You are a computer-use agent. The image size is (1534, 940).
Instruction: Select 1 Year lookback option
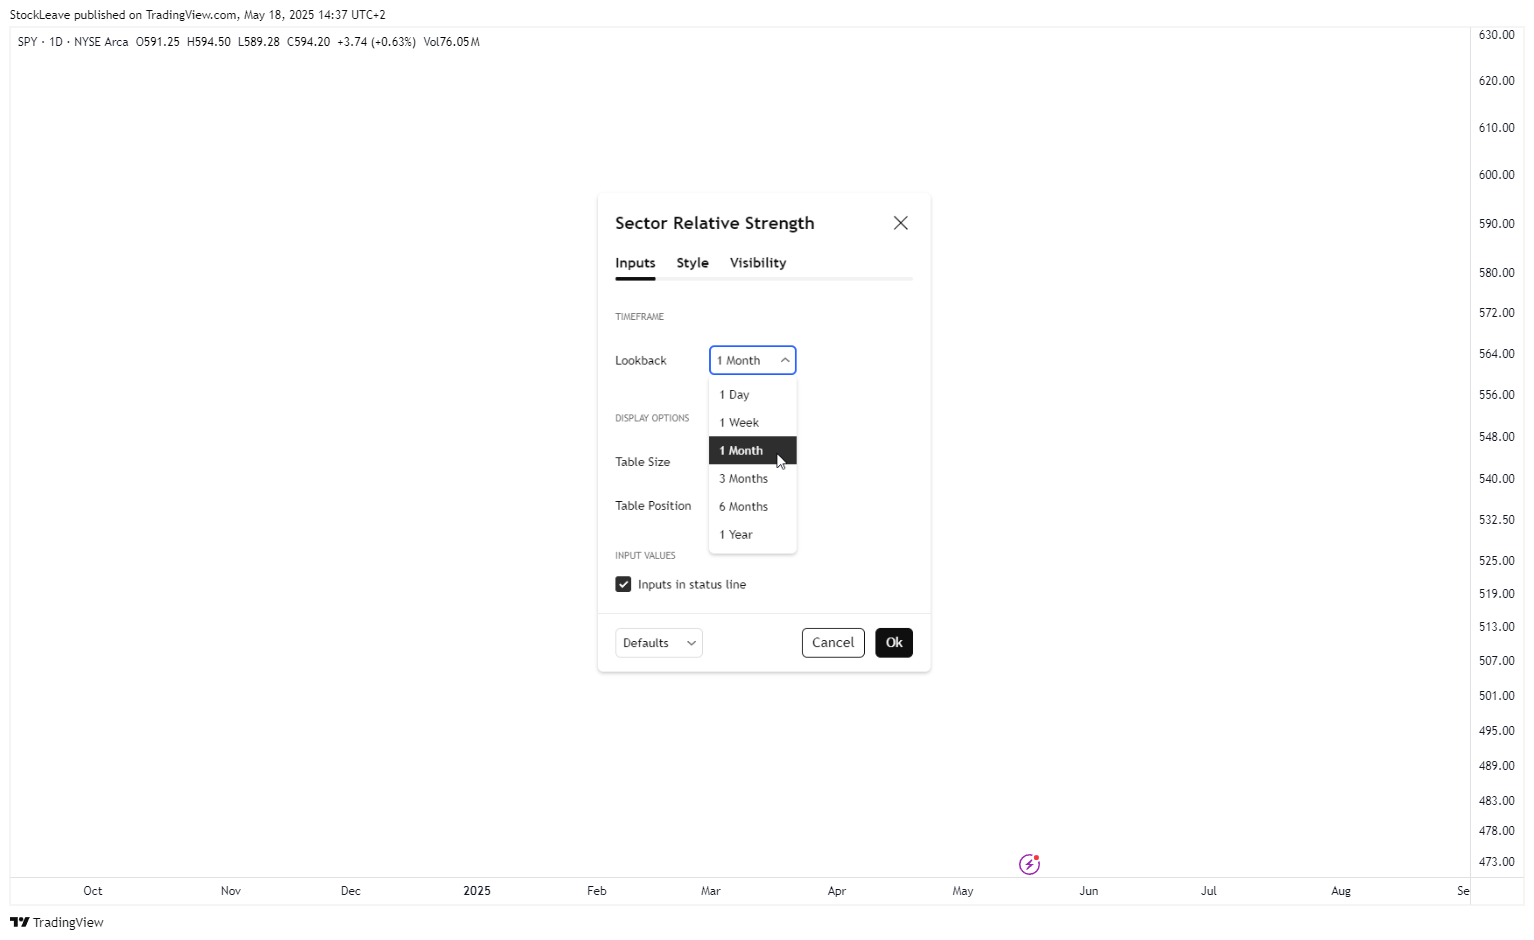(752, 535)
